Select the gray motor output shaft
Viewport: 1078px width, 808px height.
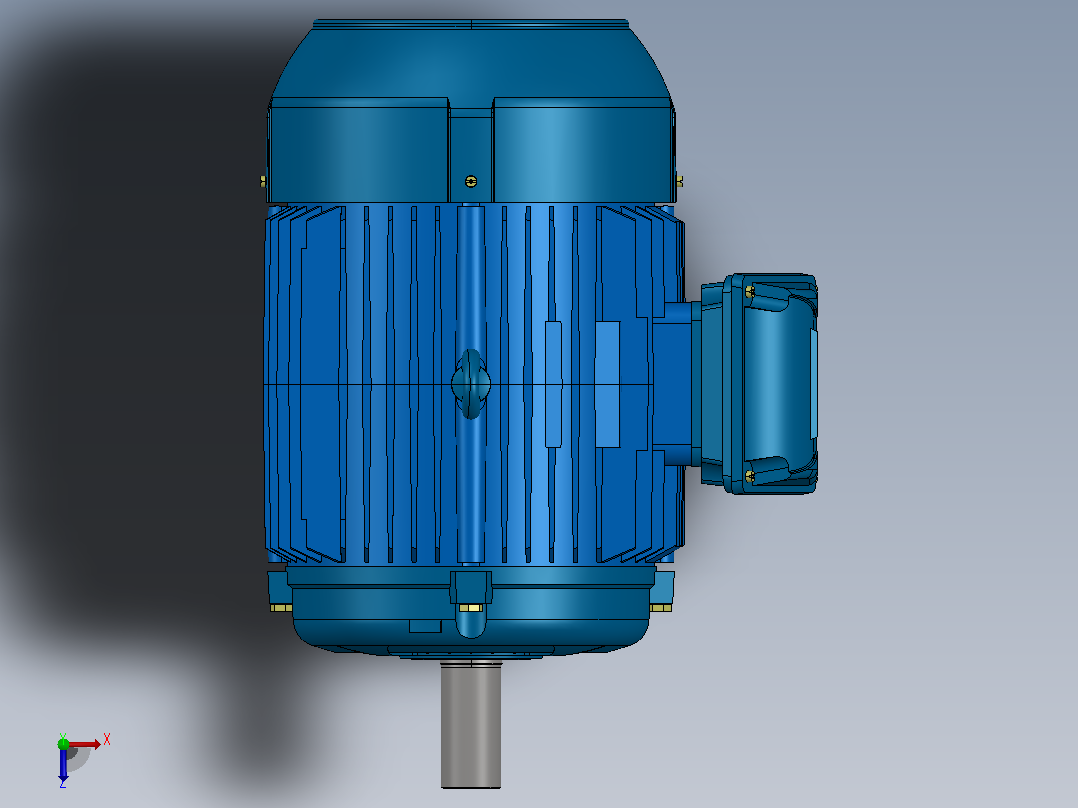click(471, 724)
